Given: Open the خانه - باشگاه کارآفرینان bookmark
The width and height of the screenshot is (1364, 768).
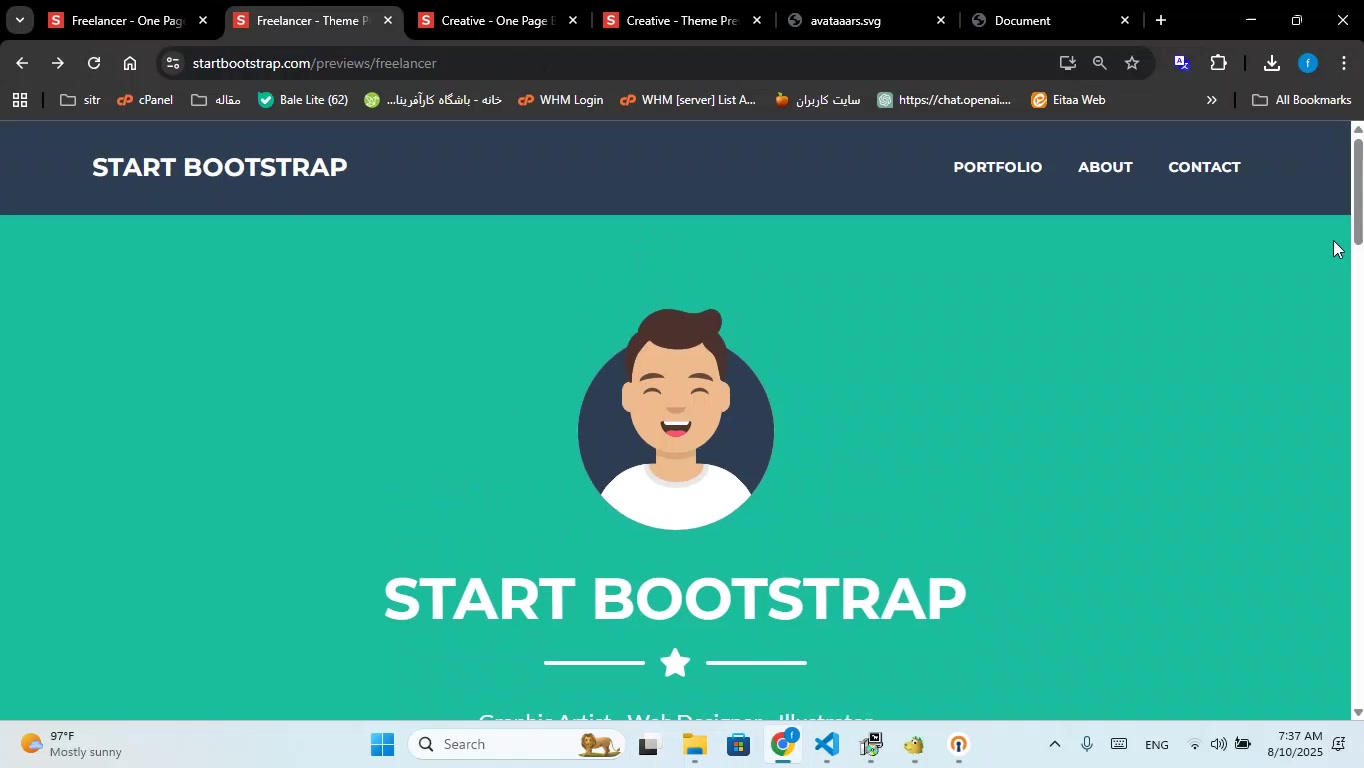Looking at the screenshot, I should tap(433, 100).
